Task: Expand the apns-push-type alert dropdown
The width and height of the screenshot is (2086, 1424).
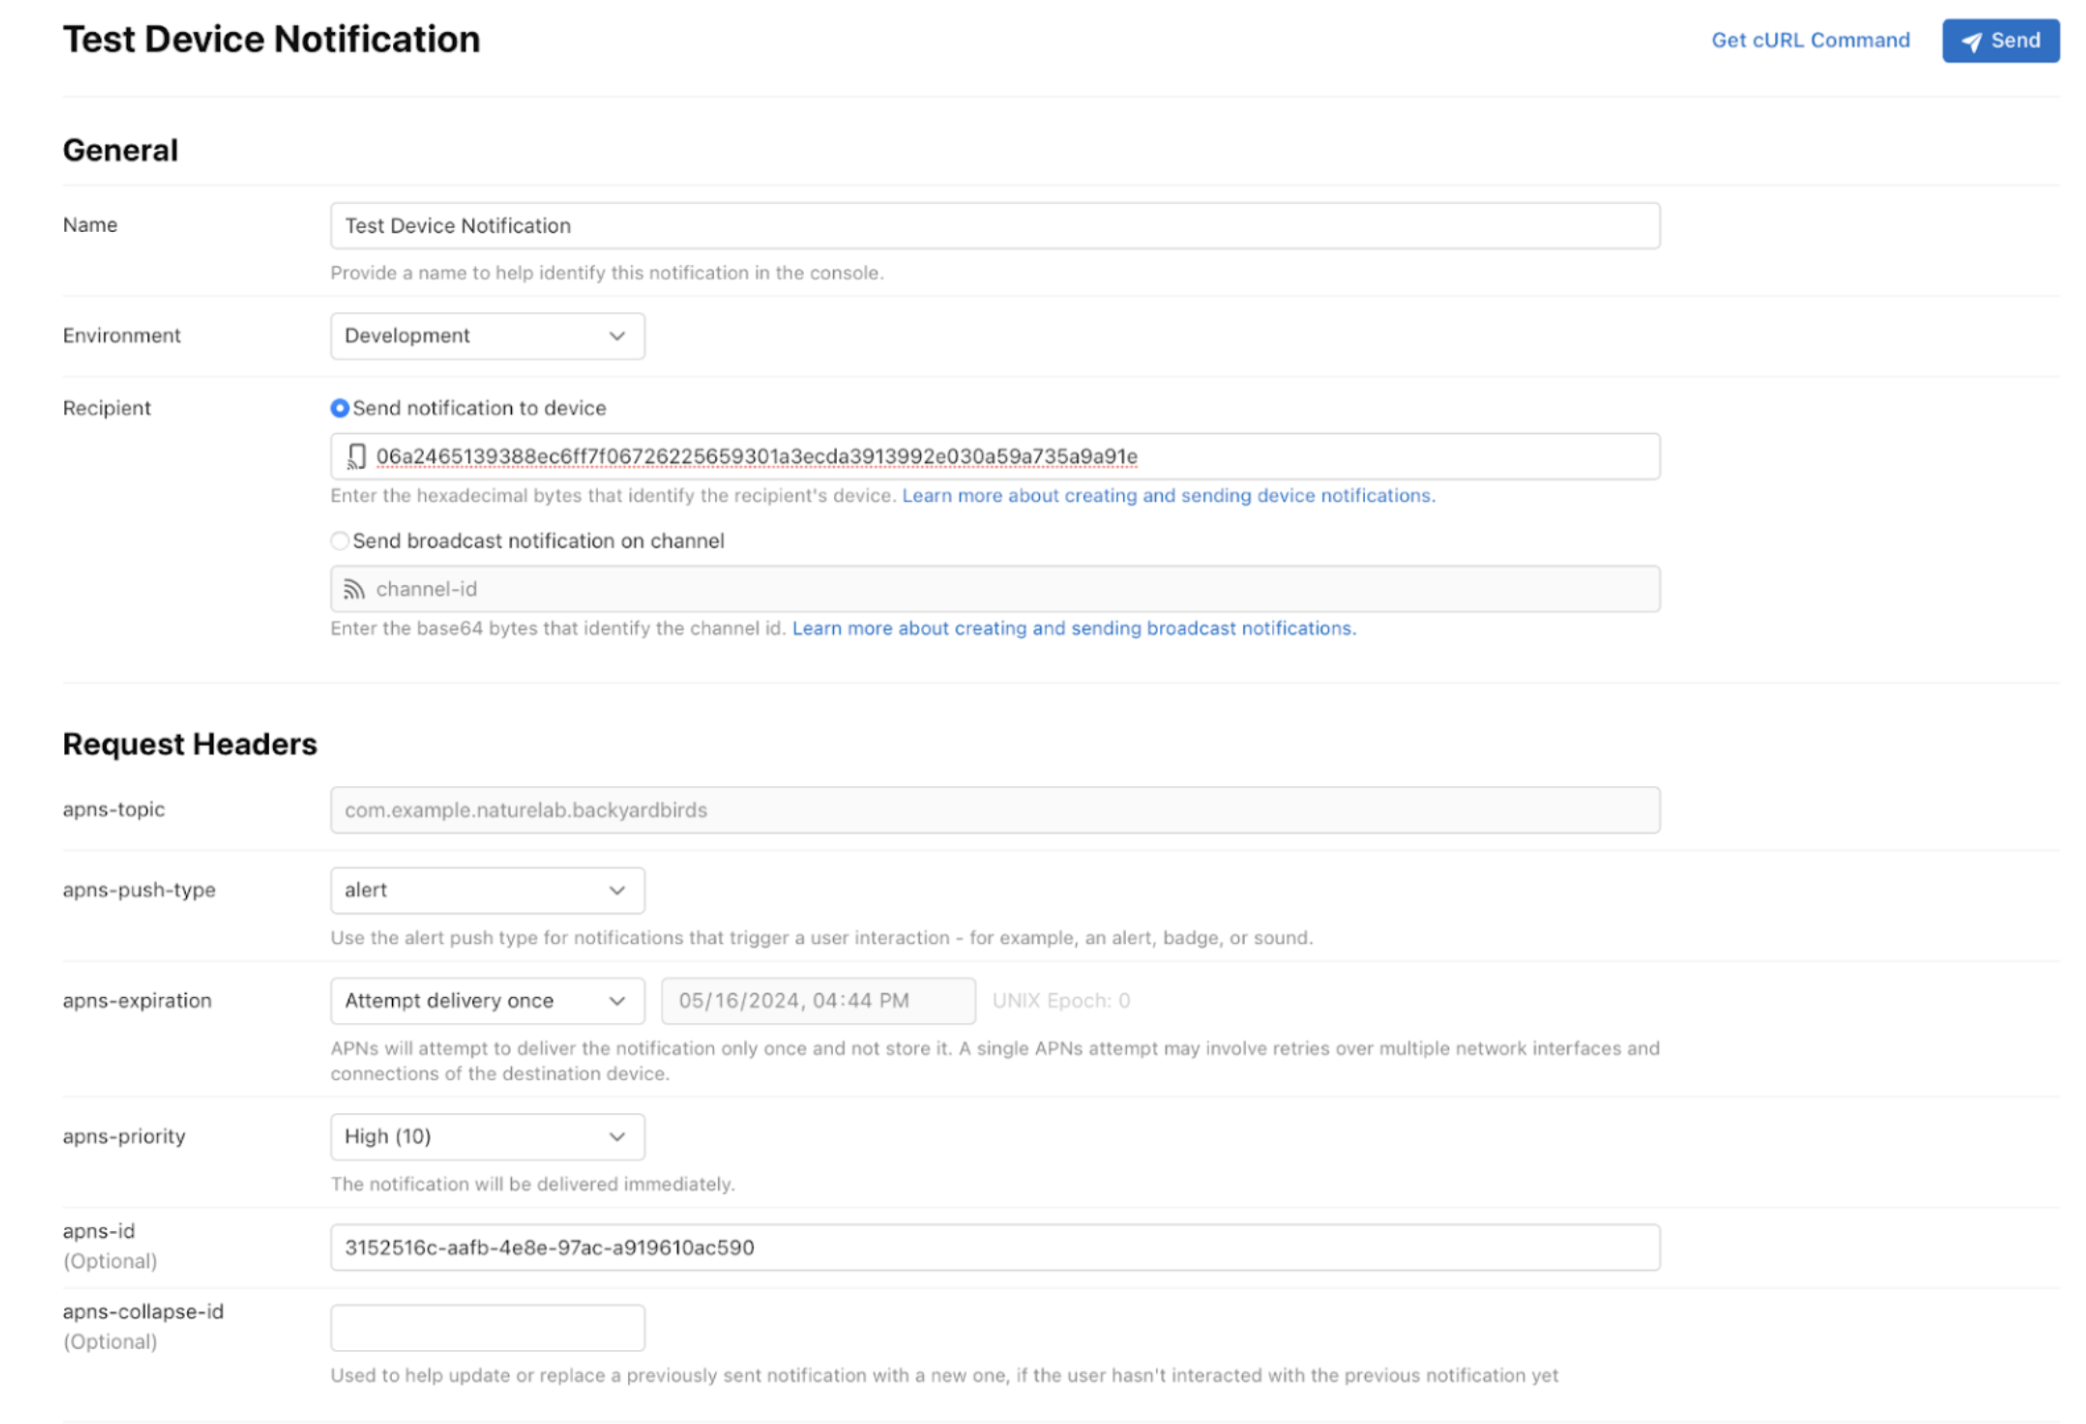Action: click(487, 890)
